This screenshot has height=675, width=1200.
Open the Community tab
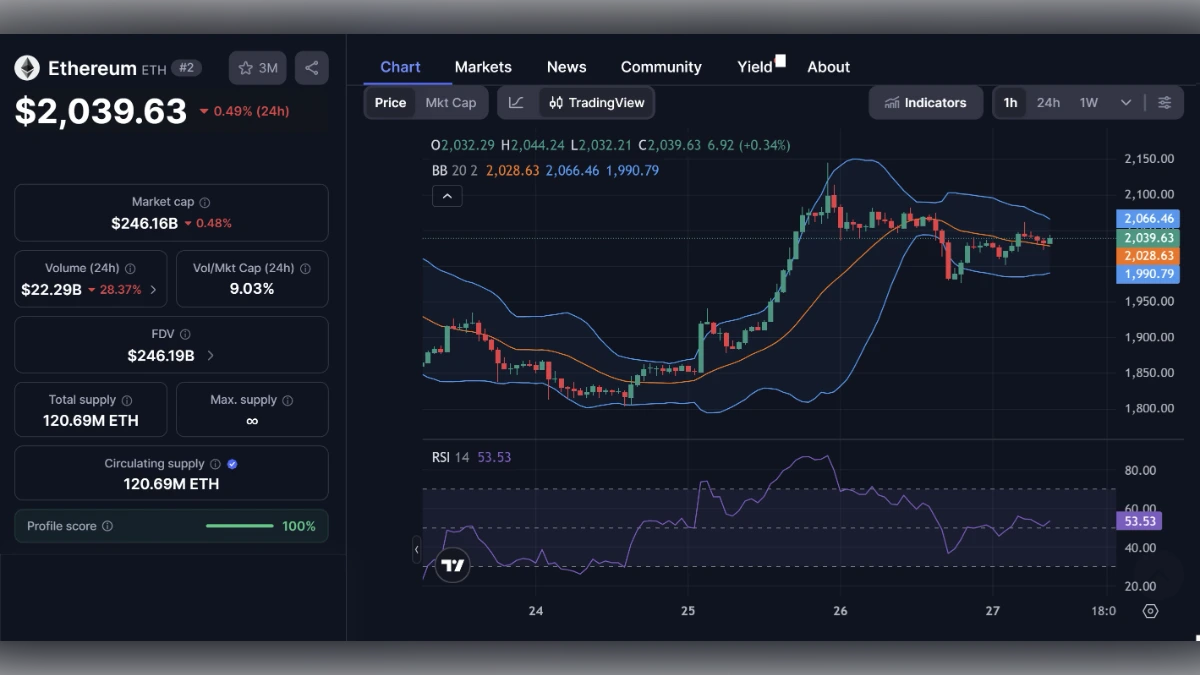coord(660,67)
